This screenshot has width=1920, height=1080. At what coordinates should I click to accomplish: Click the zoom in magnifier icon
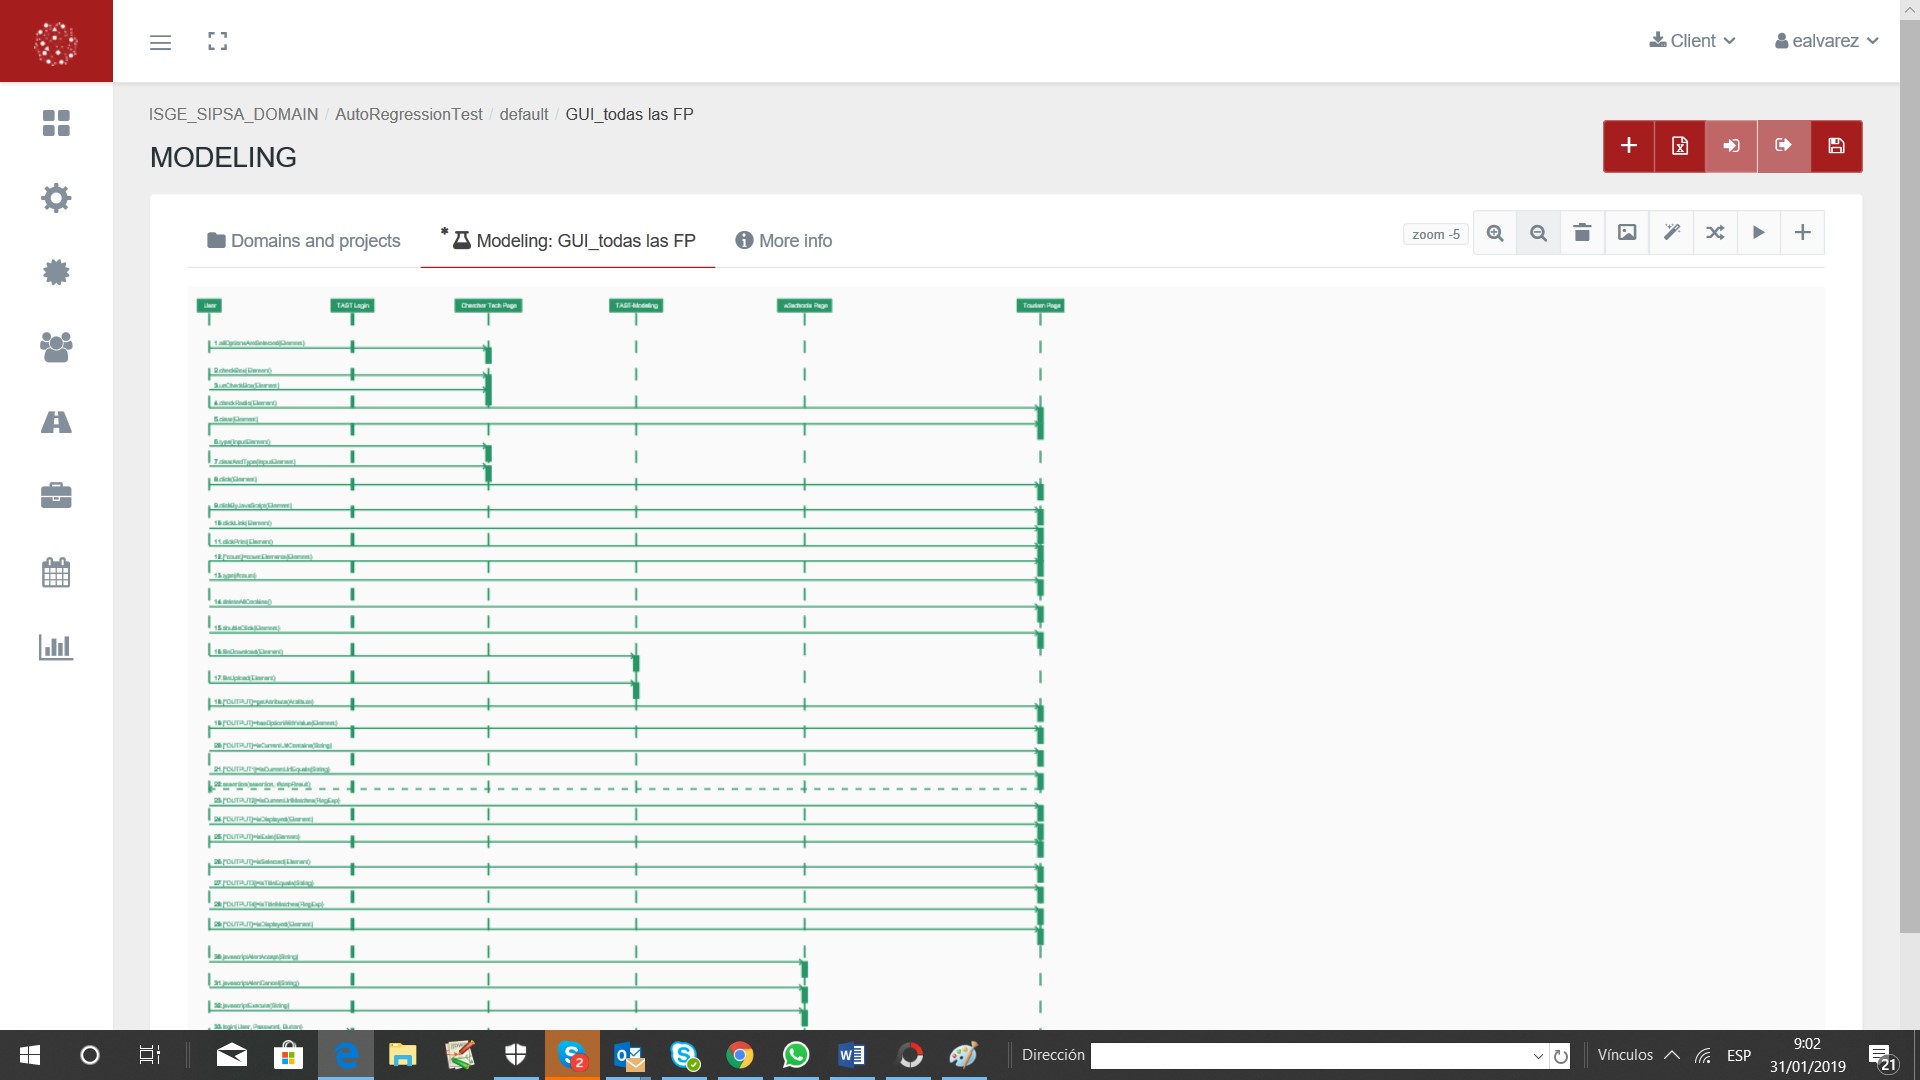click(1495, 233)
